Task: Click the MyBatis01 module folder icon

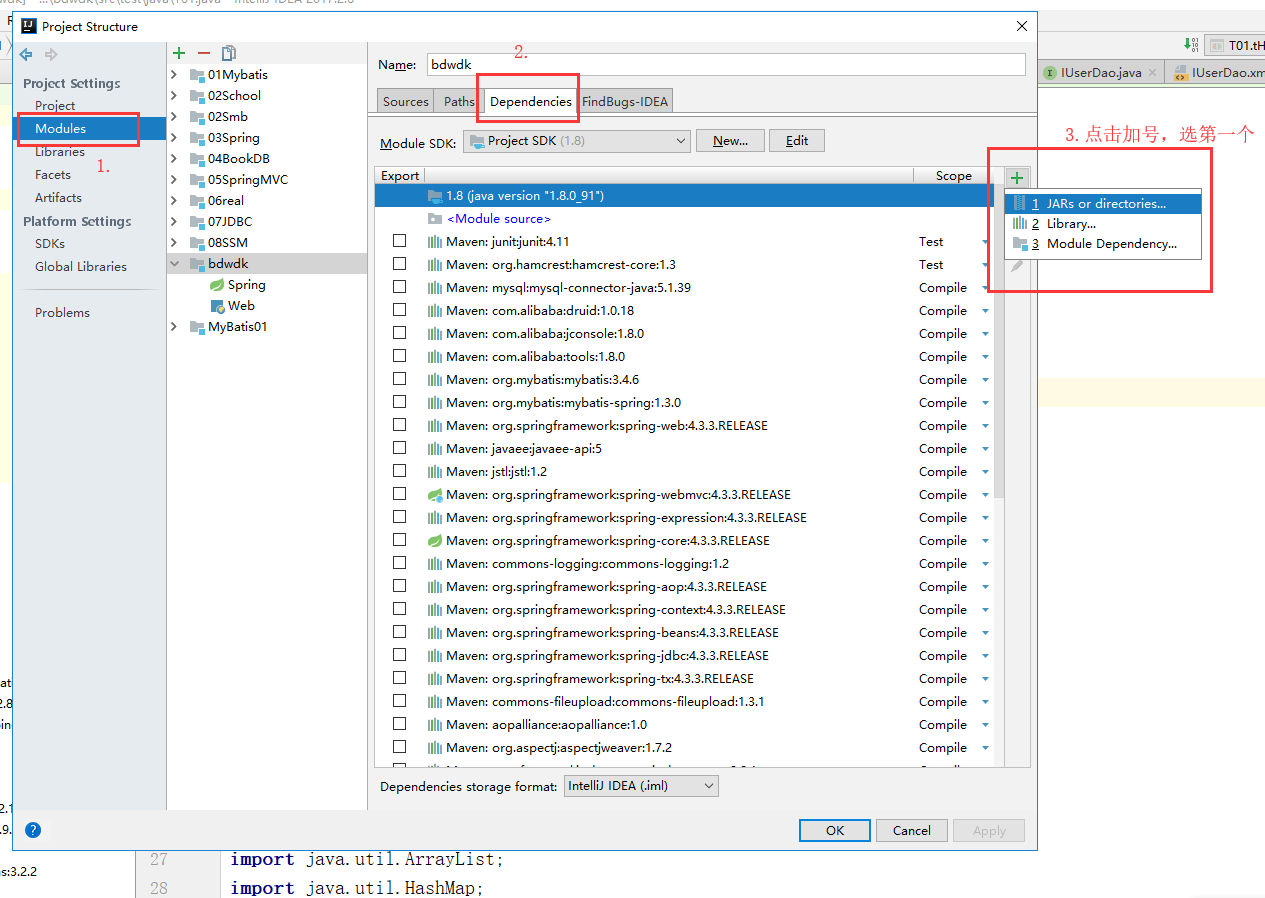Action: click(197, 327)
